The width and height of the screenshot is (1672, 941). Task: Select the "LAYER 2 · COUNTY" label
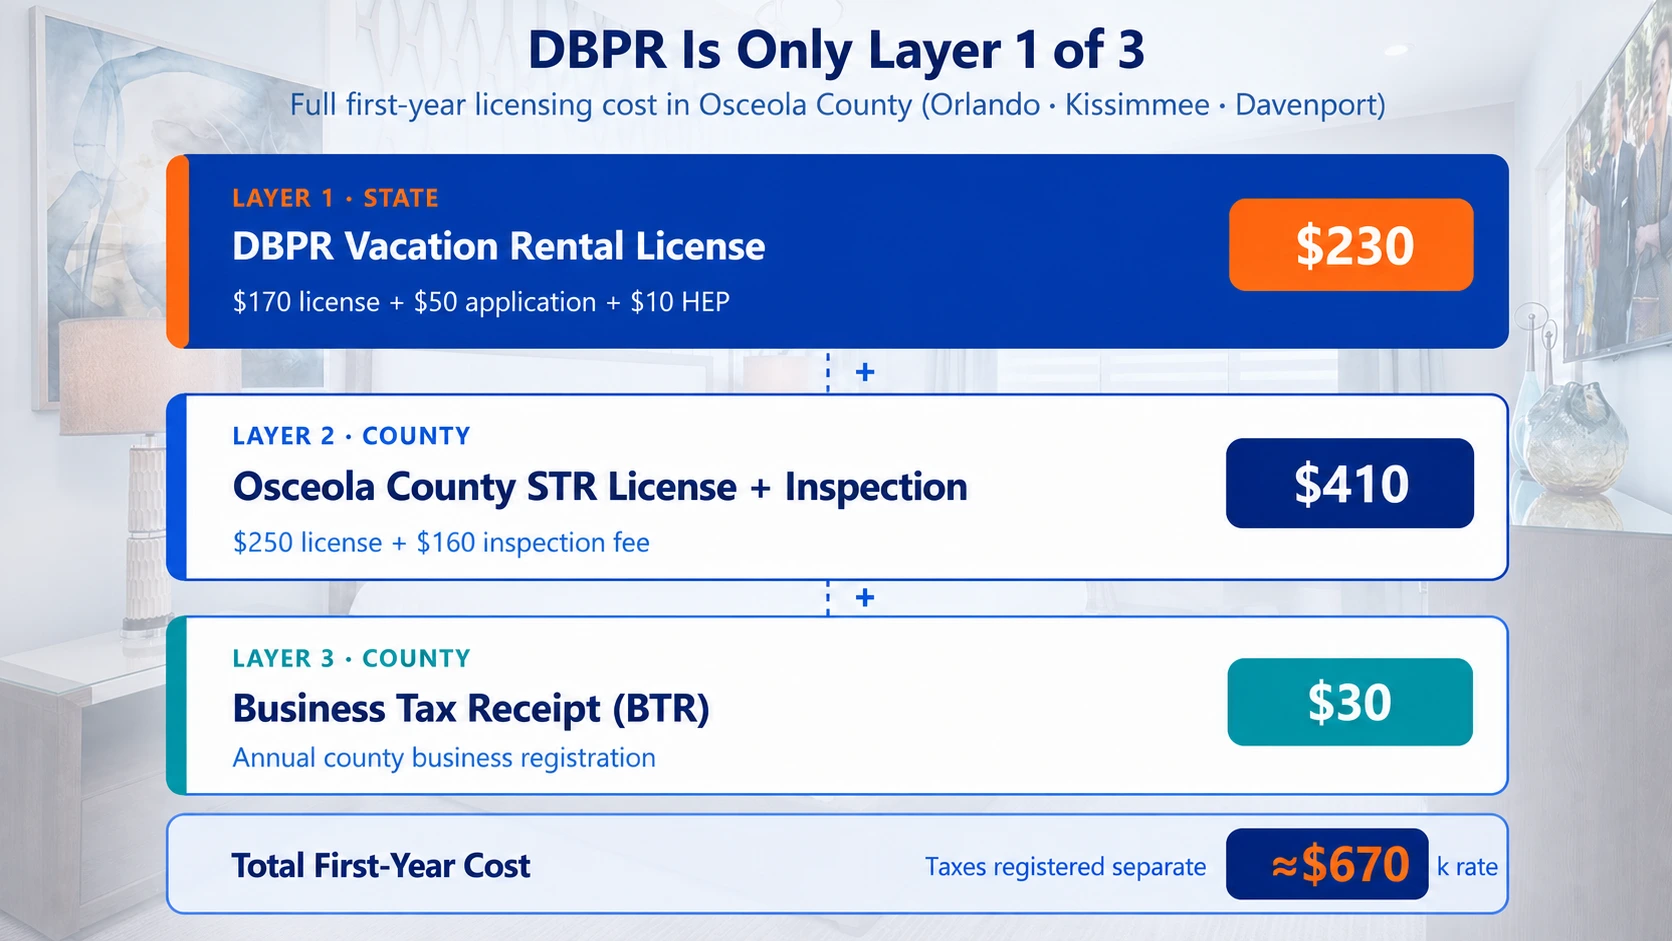351,436
